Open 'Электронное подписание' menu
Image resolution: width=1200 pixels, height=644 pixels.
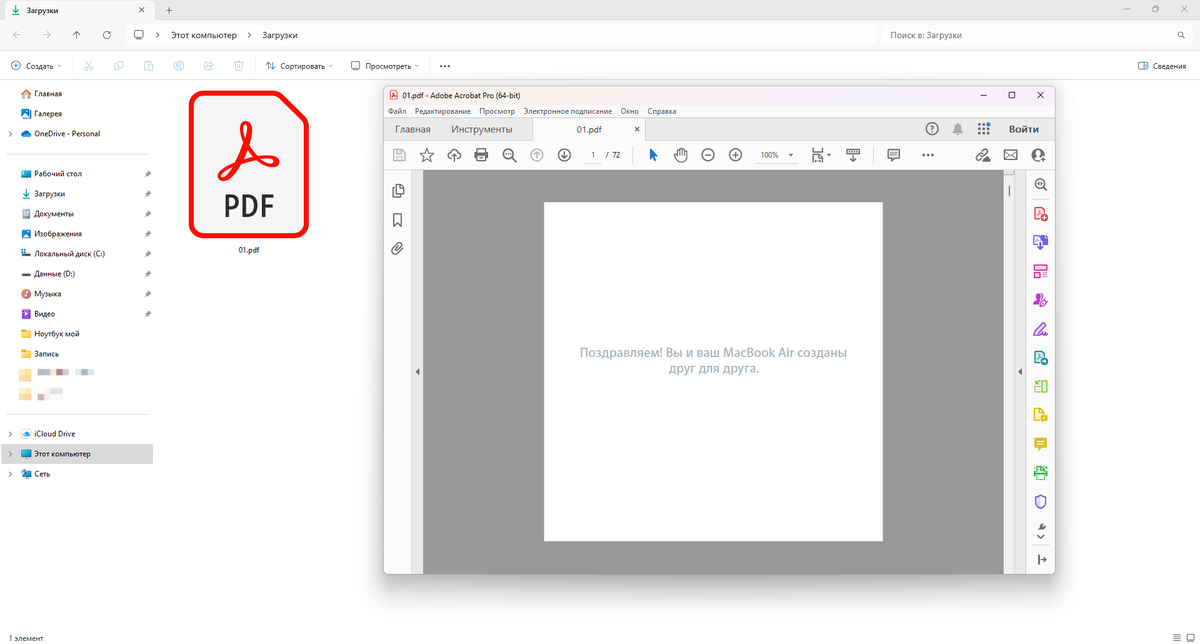tap(567, 111)
